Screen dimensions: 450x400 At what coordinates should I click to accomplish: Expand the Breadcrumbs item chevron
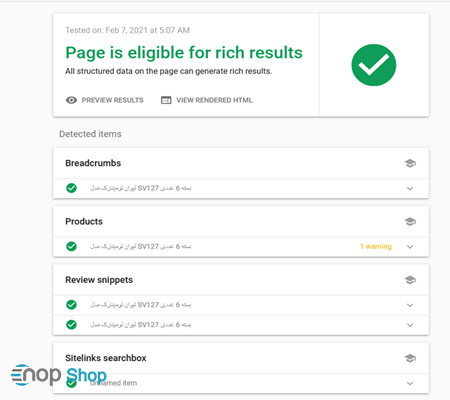[410, 188]
